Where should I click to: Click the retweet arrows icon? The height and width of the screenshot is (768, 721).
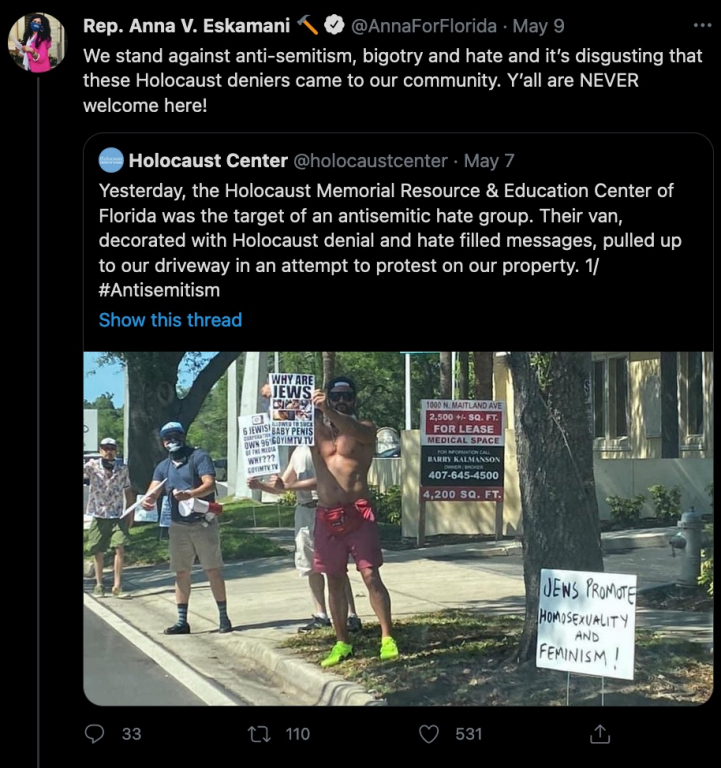(x=259, y=734)
